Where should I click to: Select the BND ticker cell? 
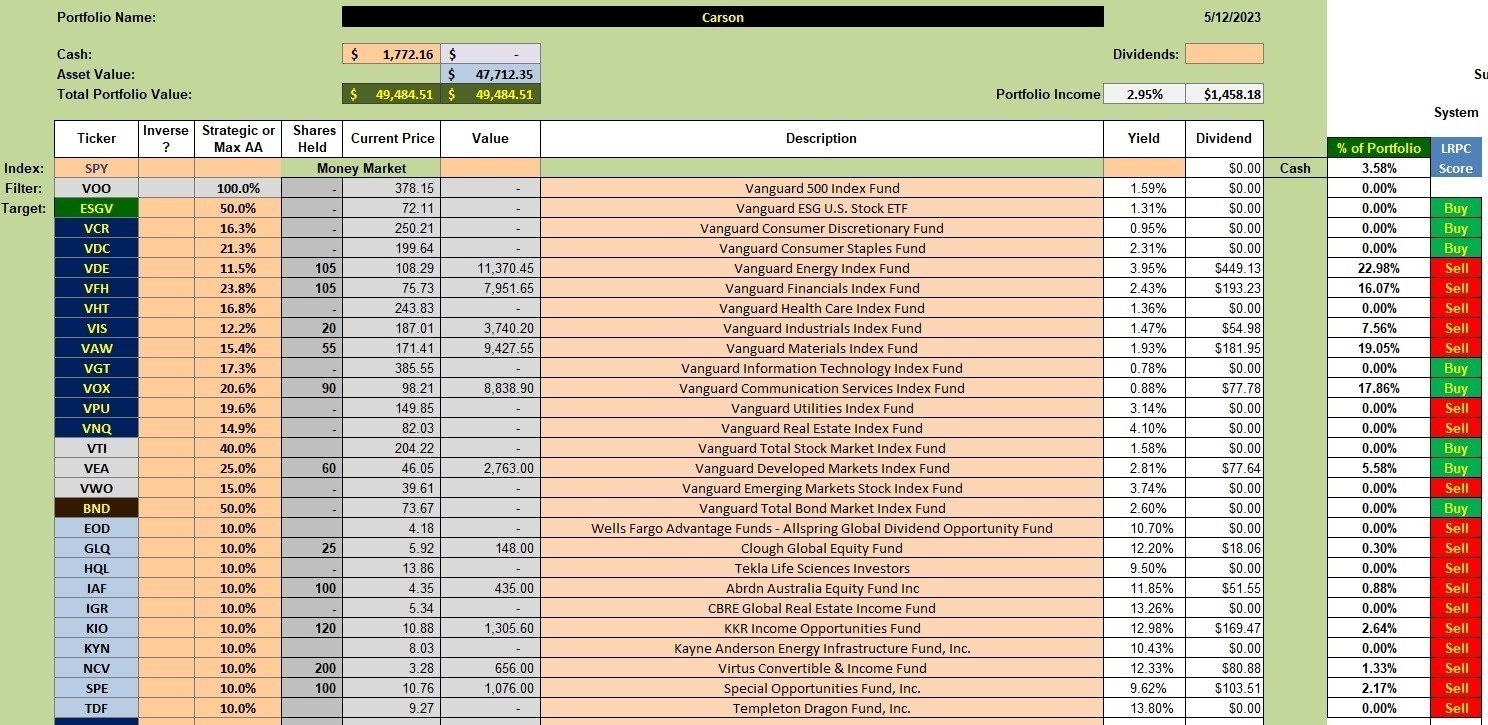96,508
